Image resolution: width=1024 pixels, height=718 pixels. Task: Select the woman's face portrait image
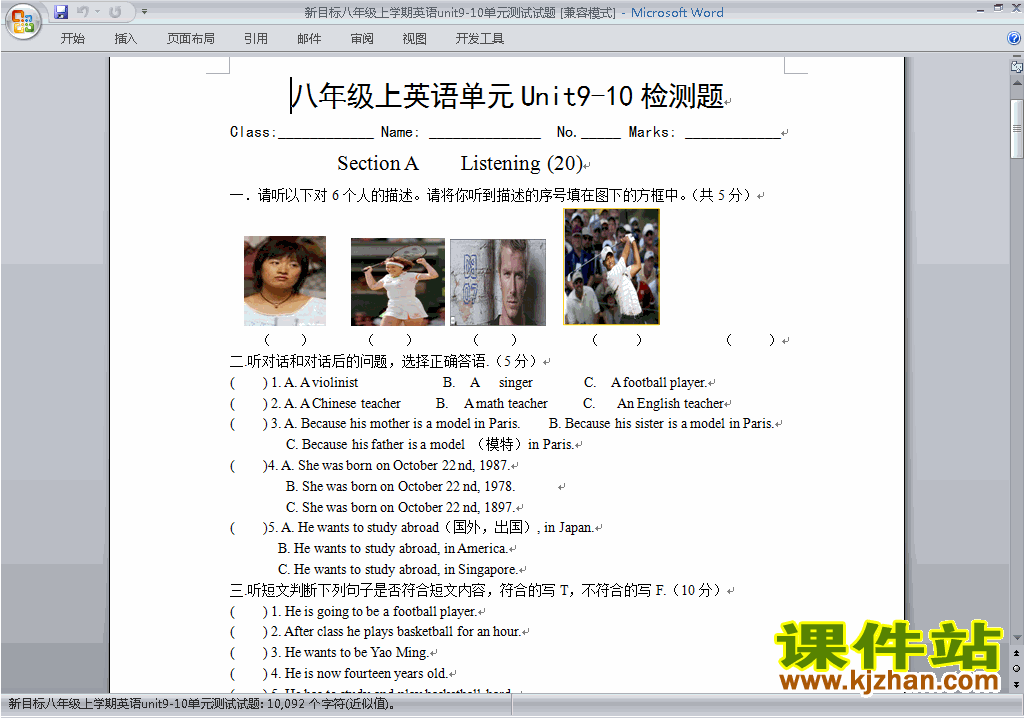point(285,281)
